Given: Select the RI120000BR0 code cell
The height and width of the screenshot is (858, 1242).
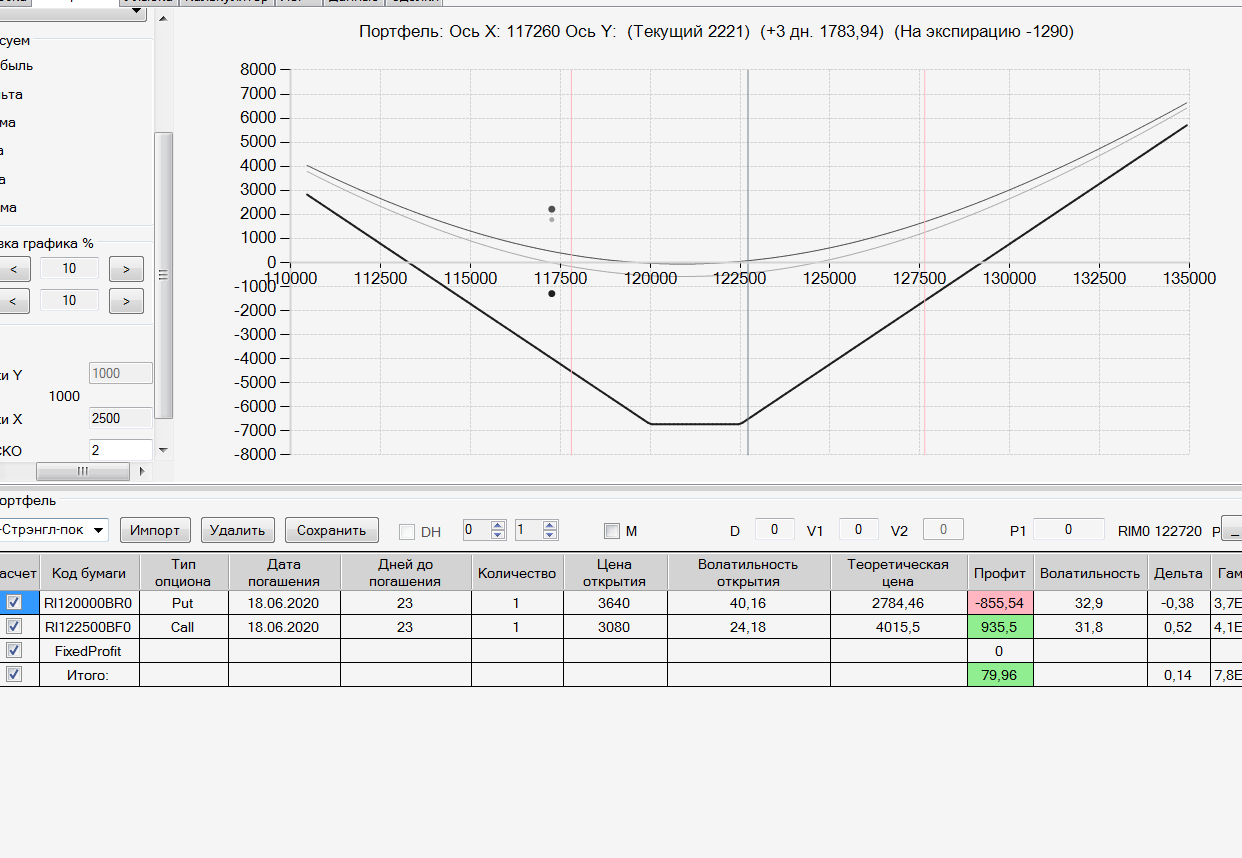Looking at the screenshot, I should click(x=89, y=603).
